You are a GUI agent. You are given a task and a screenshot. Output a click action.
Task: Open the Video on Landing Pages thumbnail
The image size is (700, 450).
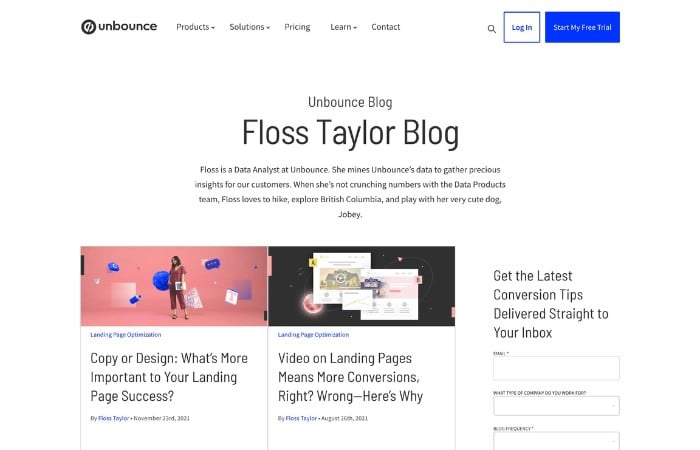[x=362, y=286]
